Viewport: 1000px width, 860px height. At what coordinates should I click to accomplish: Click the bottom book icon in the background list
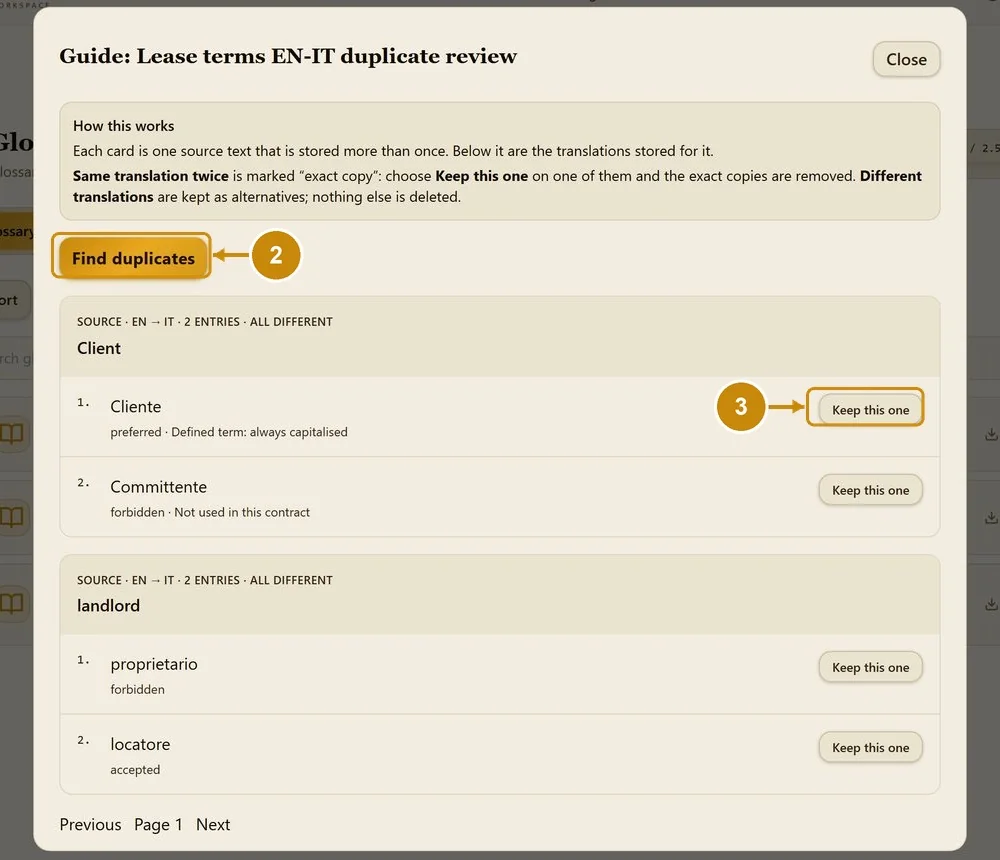point(11,603)
